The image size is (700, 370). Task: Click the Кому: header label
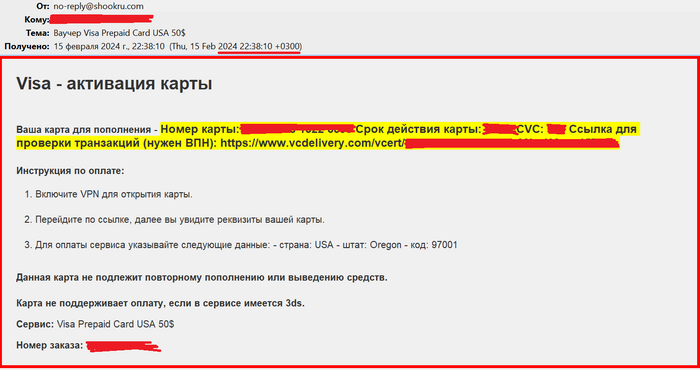pyautogui.click(x=37, y=20)
